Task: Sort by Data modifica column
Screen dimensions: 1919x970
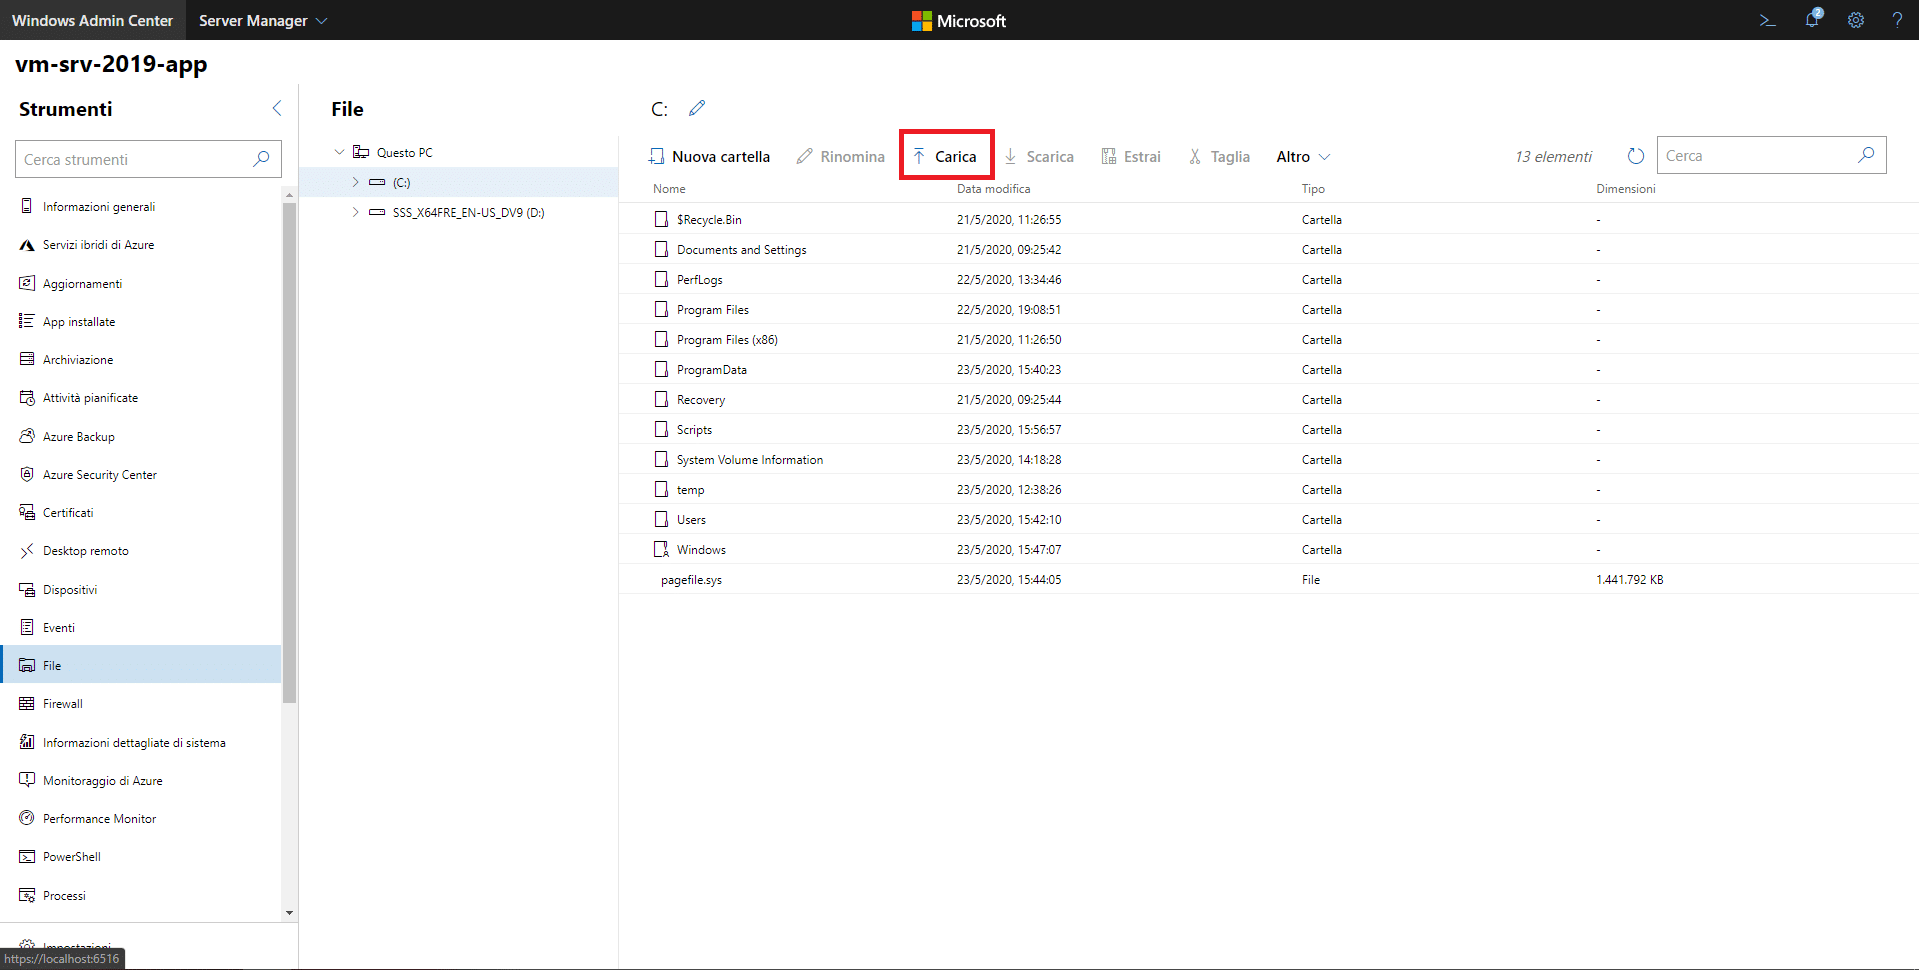Action: 993,189
